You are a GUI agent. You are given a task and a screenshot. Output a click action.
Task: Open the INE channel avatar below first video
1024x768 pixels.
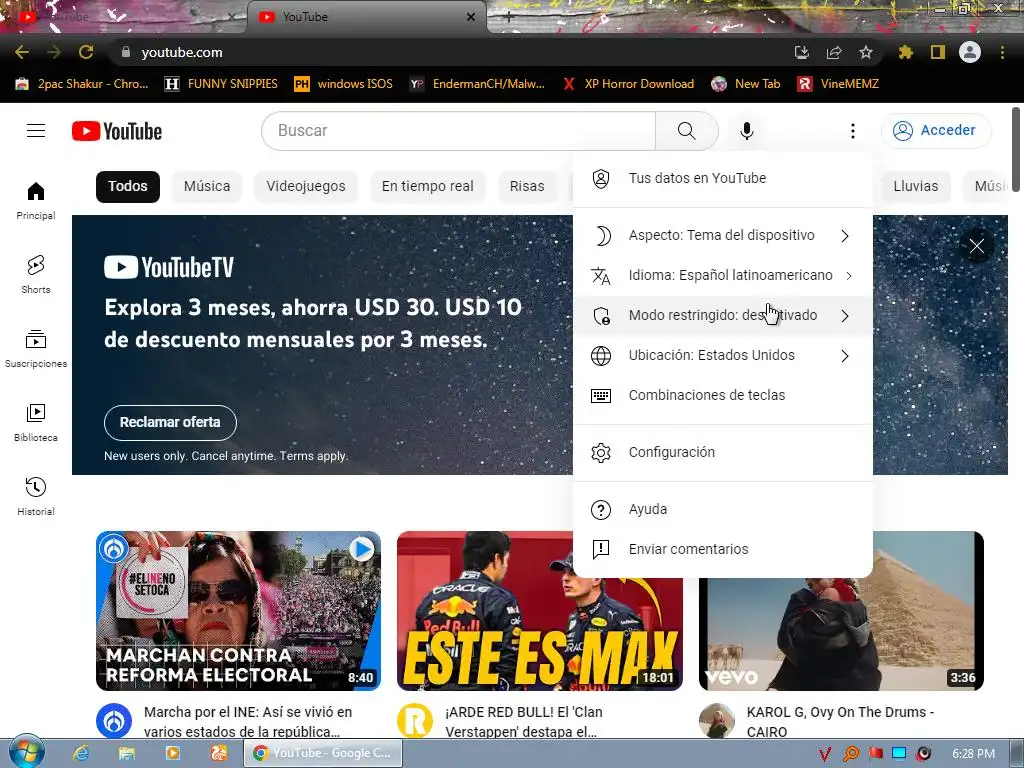tap(114, 721)
